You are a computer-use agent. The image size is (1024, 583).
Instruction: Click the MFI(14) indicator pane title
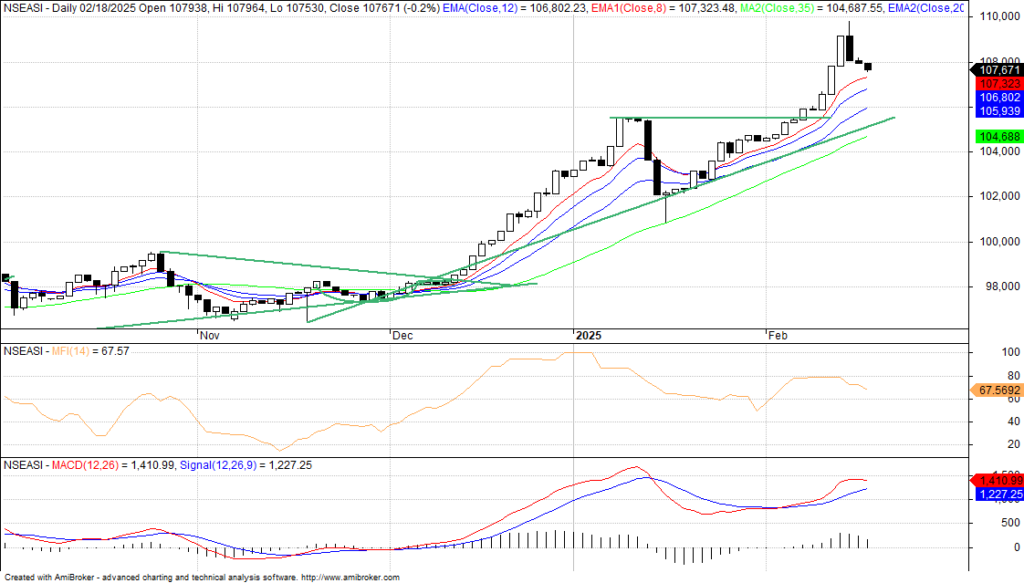click(x=71, y=352)
